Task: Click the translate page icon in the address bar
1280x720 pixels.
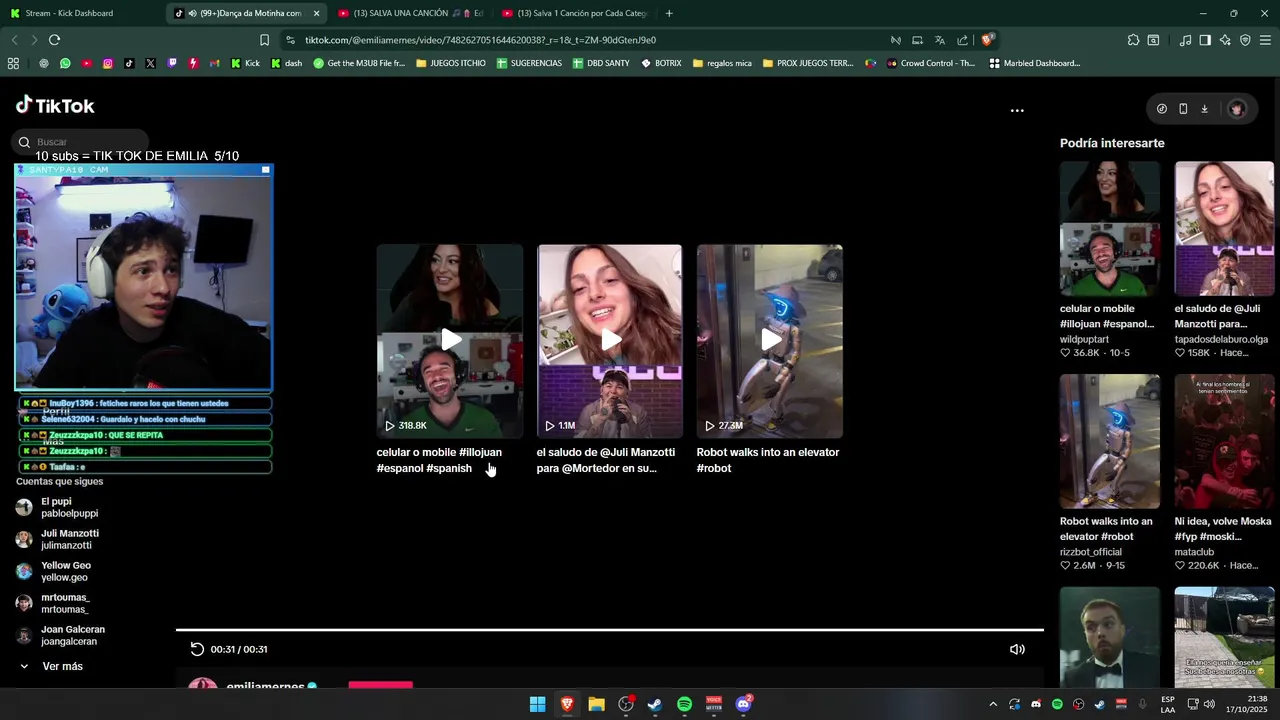Action: (x=940, y=40)
